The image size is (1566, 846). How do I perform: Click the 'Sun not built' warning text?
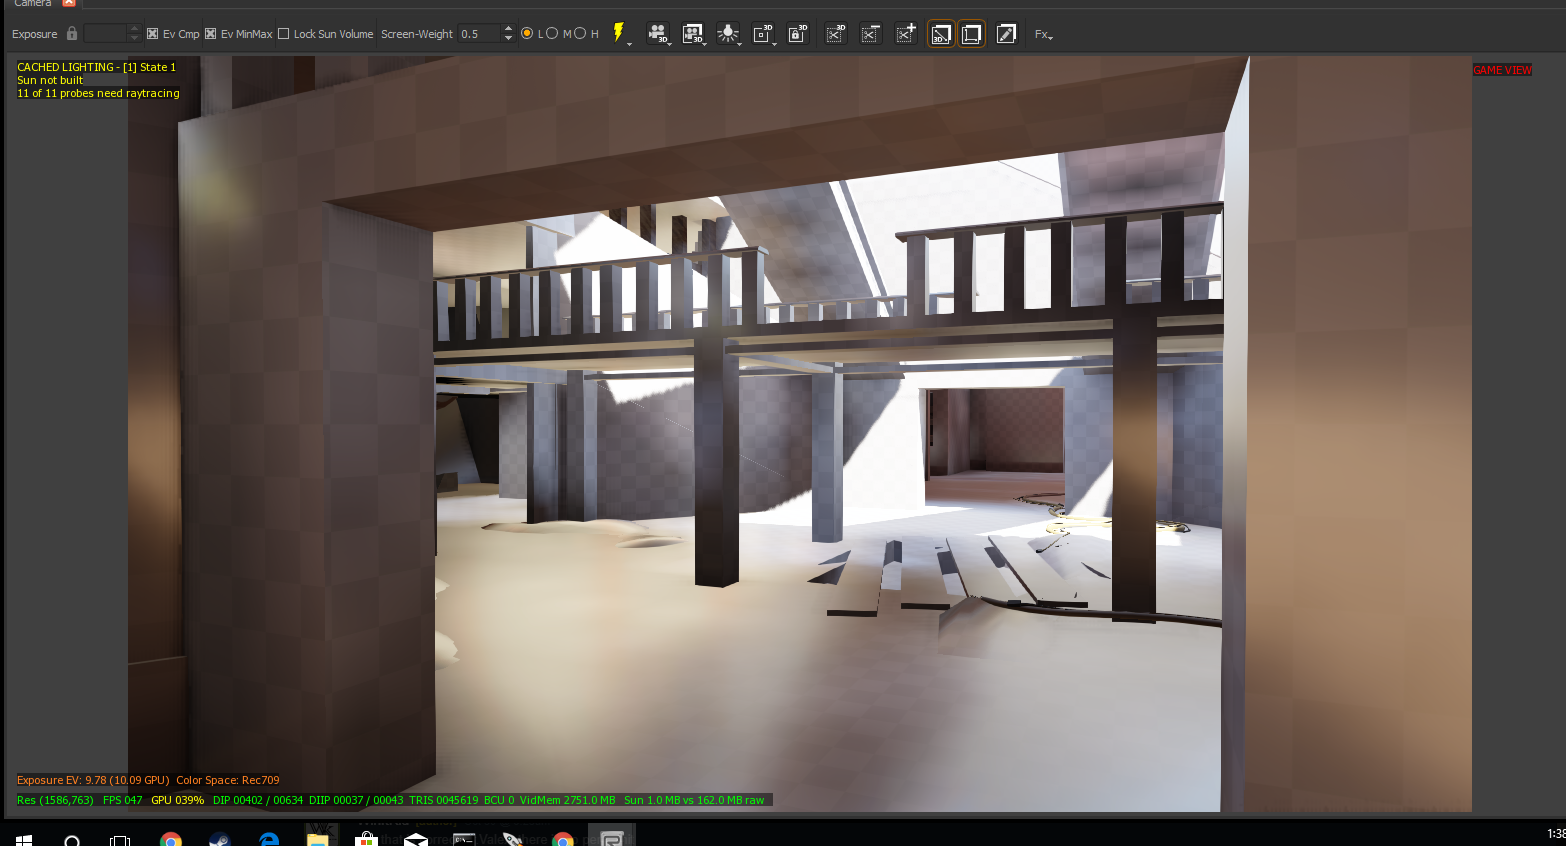pyautogui.click(x=50, y=80)
